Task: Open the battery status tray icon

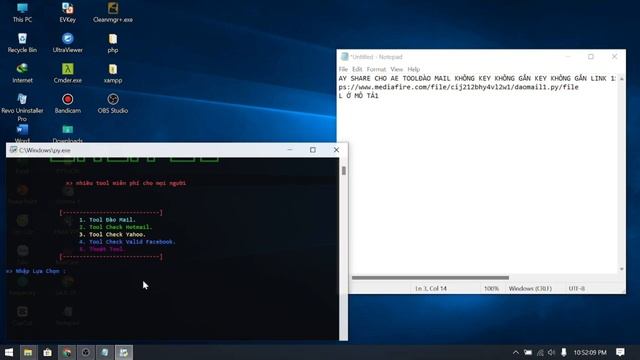Action: pyautogui.click(x=528, y=352)
